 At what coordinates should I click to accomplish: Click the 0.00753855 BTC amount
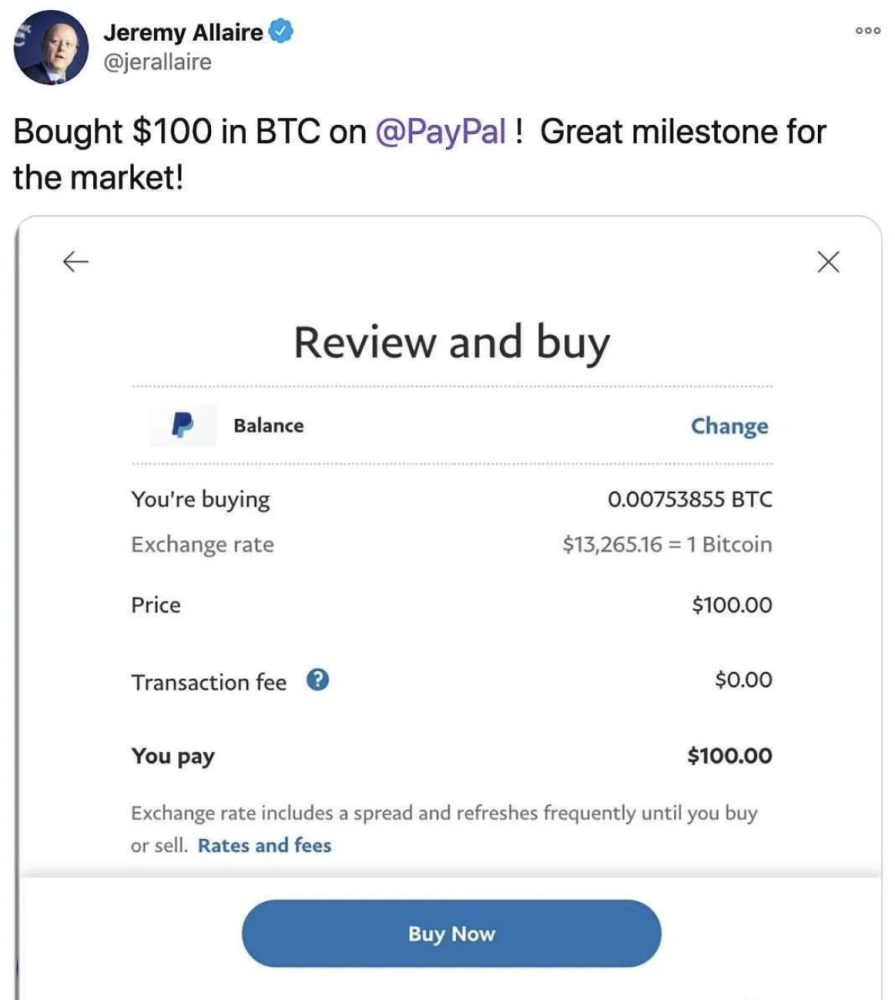click(689, 499)
